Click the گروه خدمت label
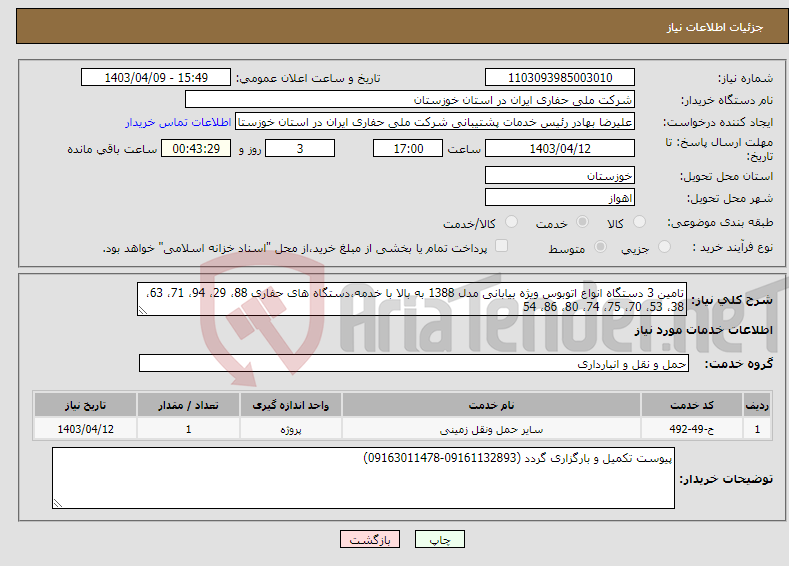 (x=738, y=364)
